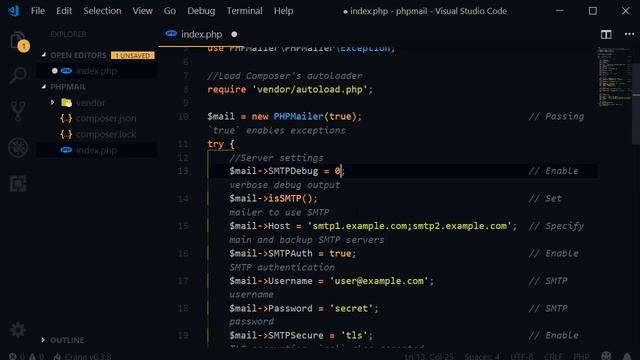The width and height of the screenshot is (640, 360).
Task: Click the try keyword on line 11
Action: 216,144
